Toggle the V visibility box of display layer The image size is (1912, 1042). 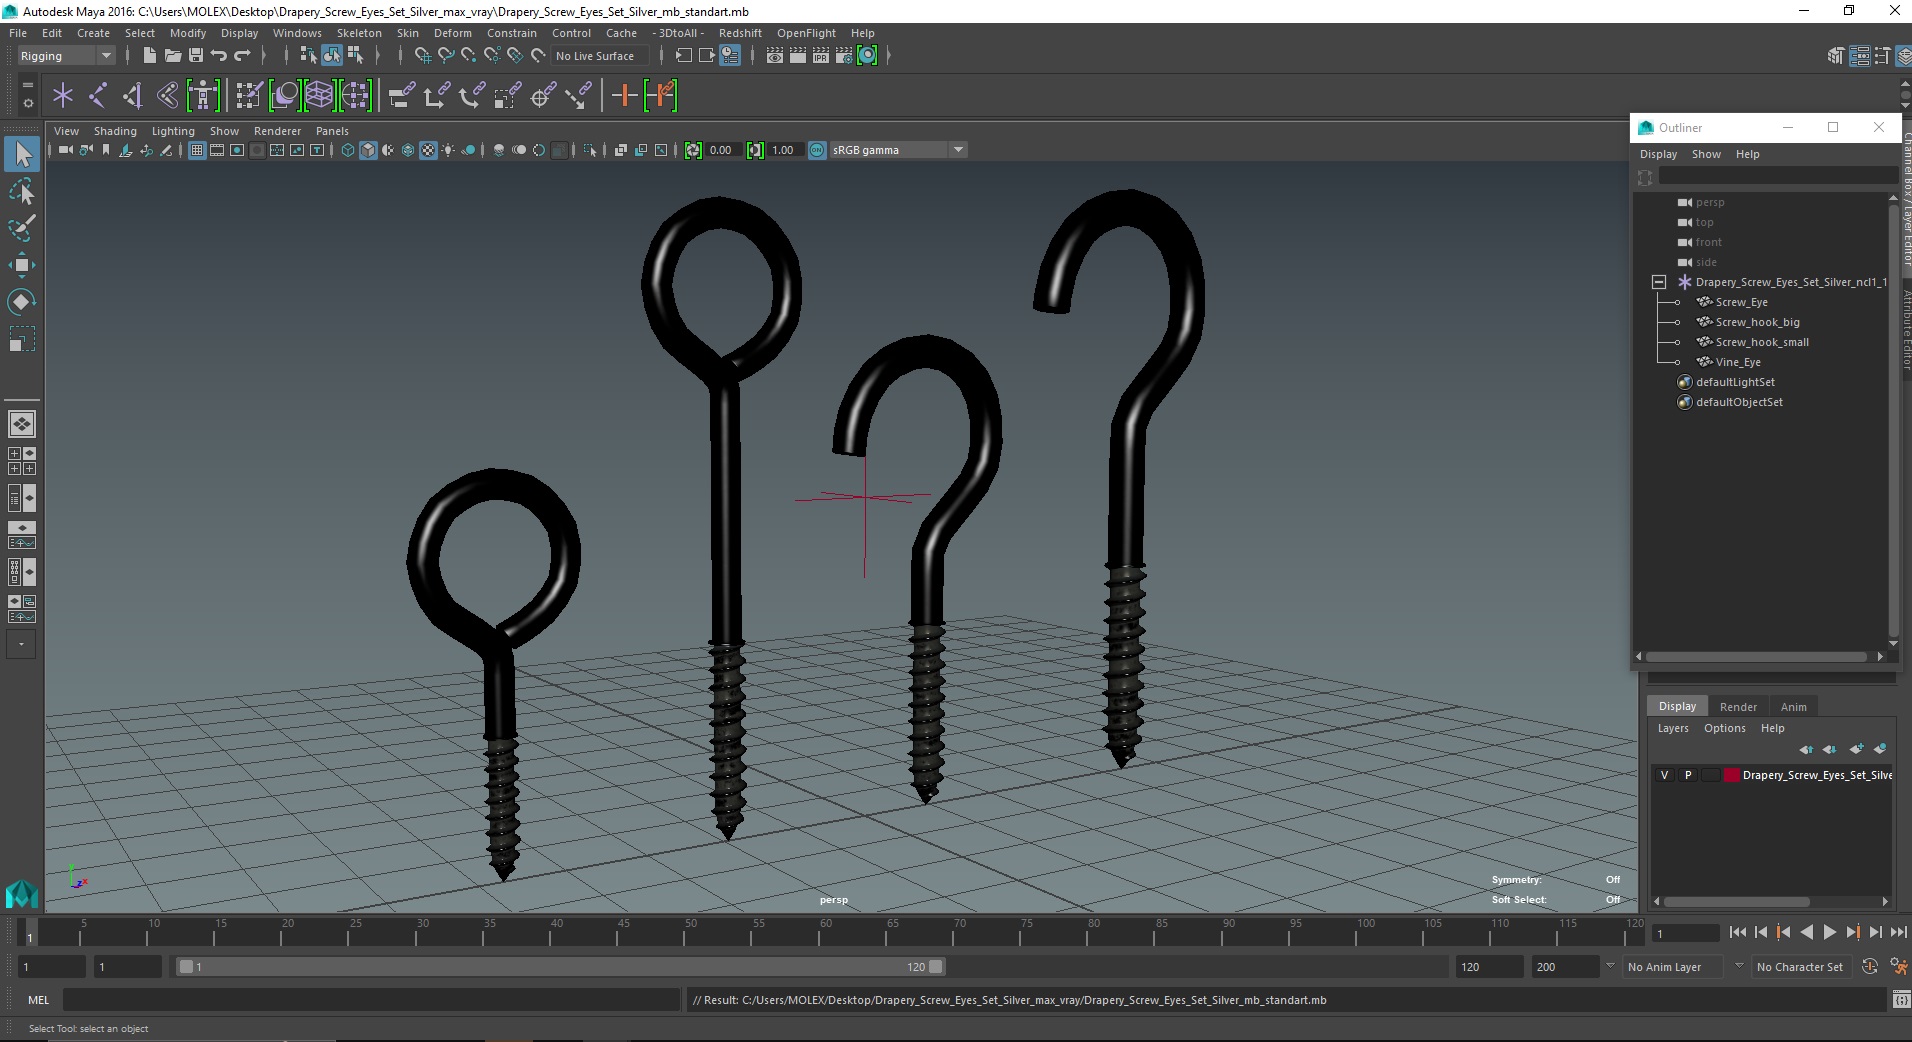(1665, 775)
